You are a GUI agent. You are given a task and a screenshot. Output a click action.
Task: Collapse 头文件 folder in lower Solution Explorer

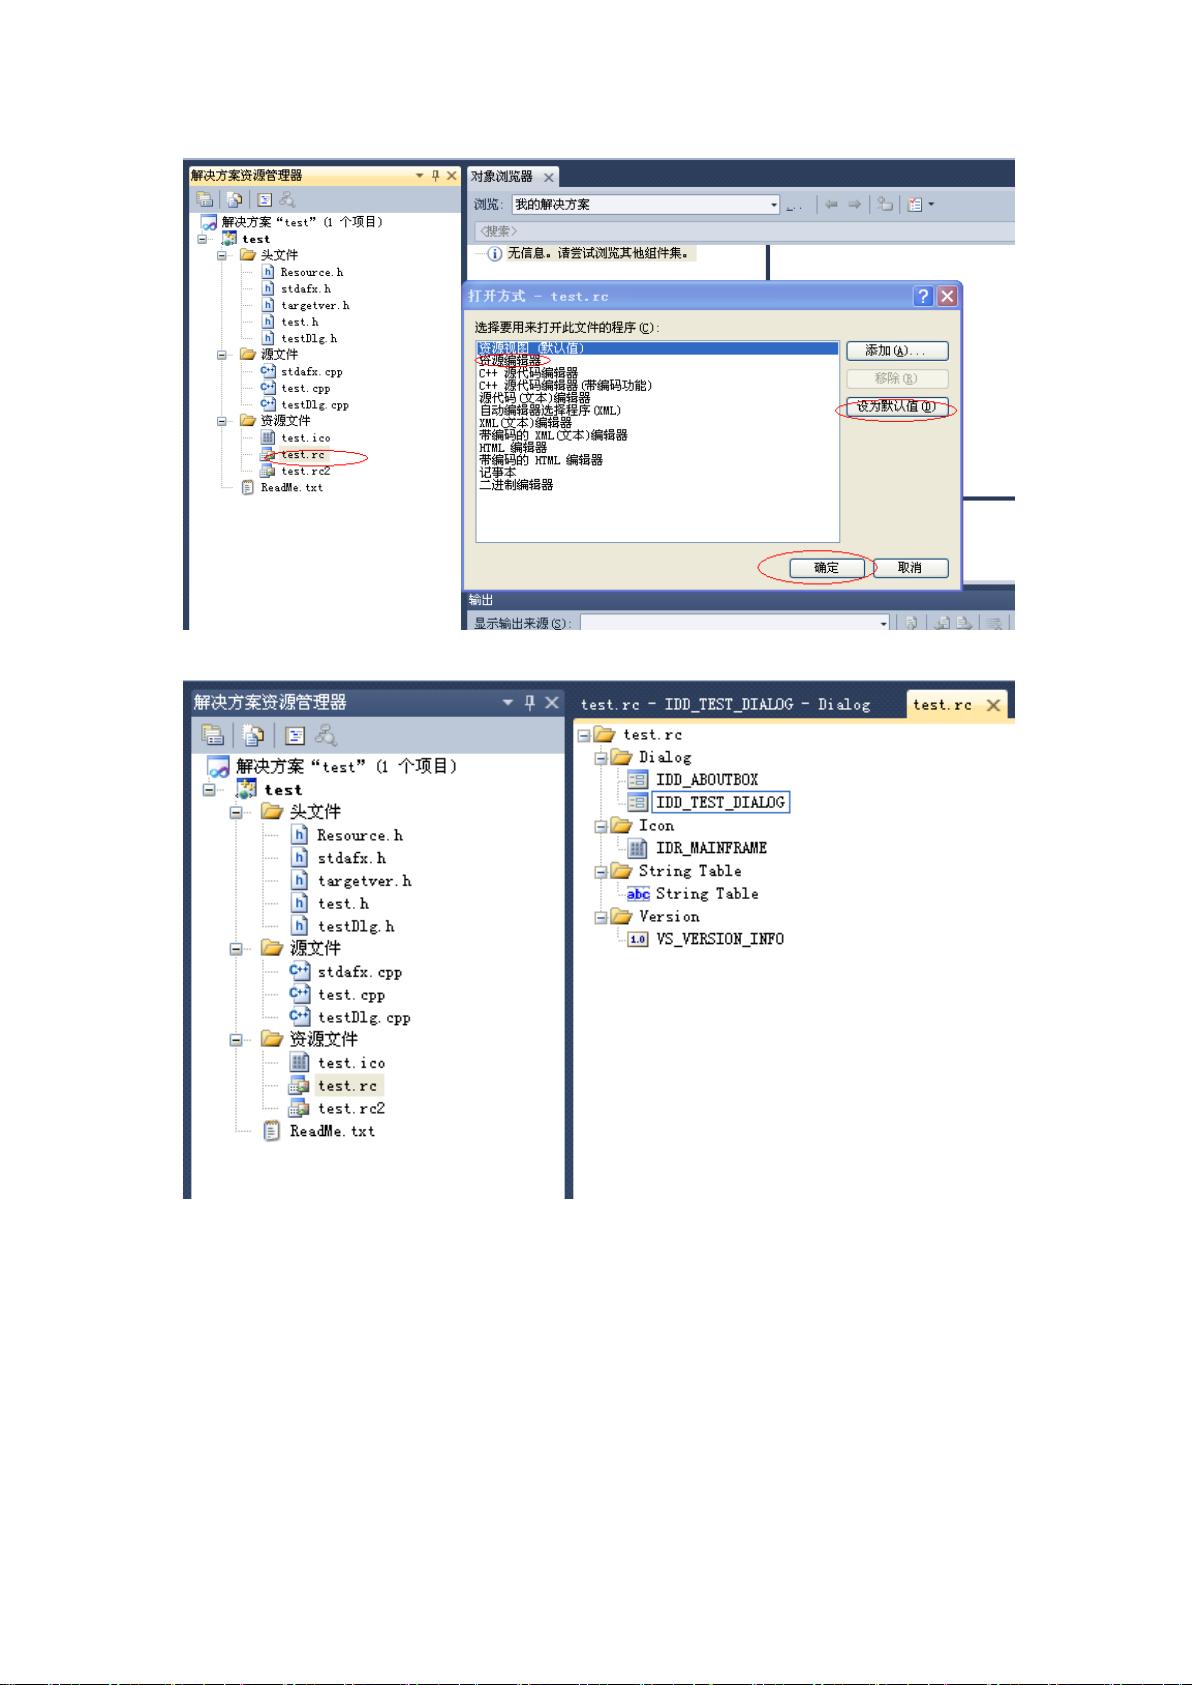tap(236, 812)
